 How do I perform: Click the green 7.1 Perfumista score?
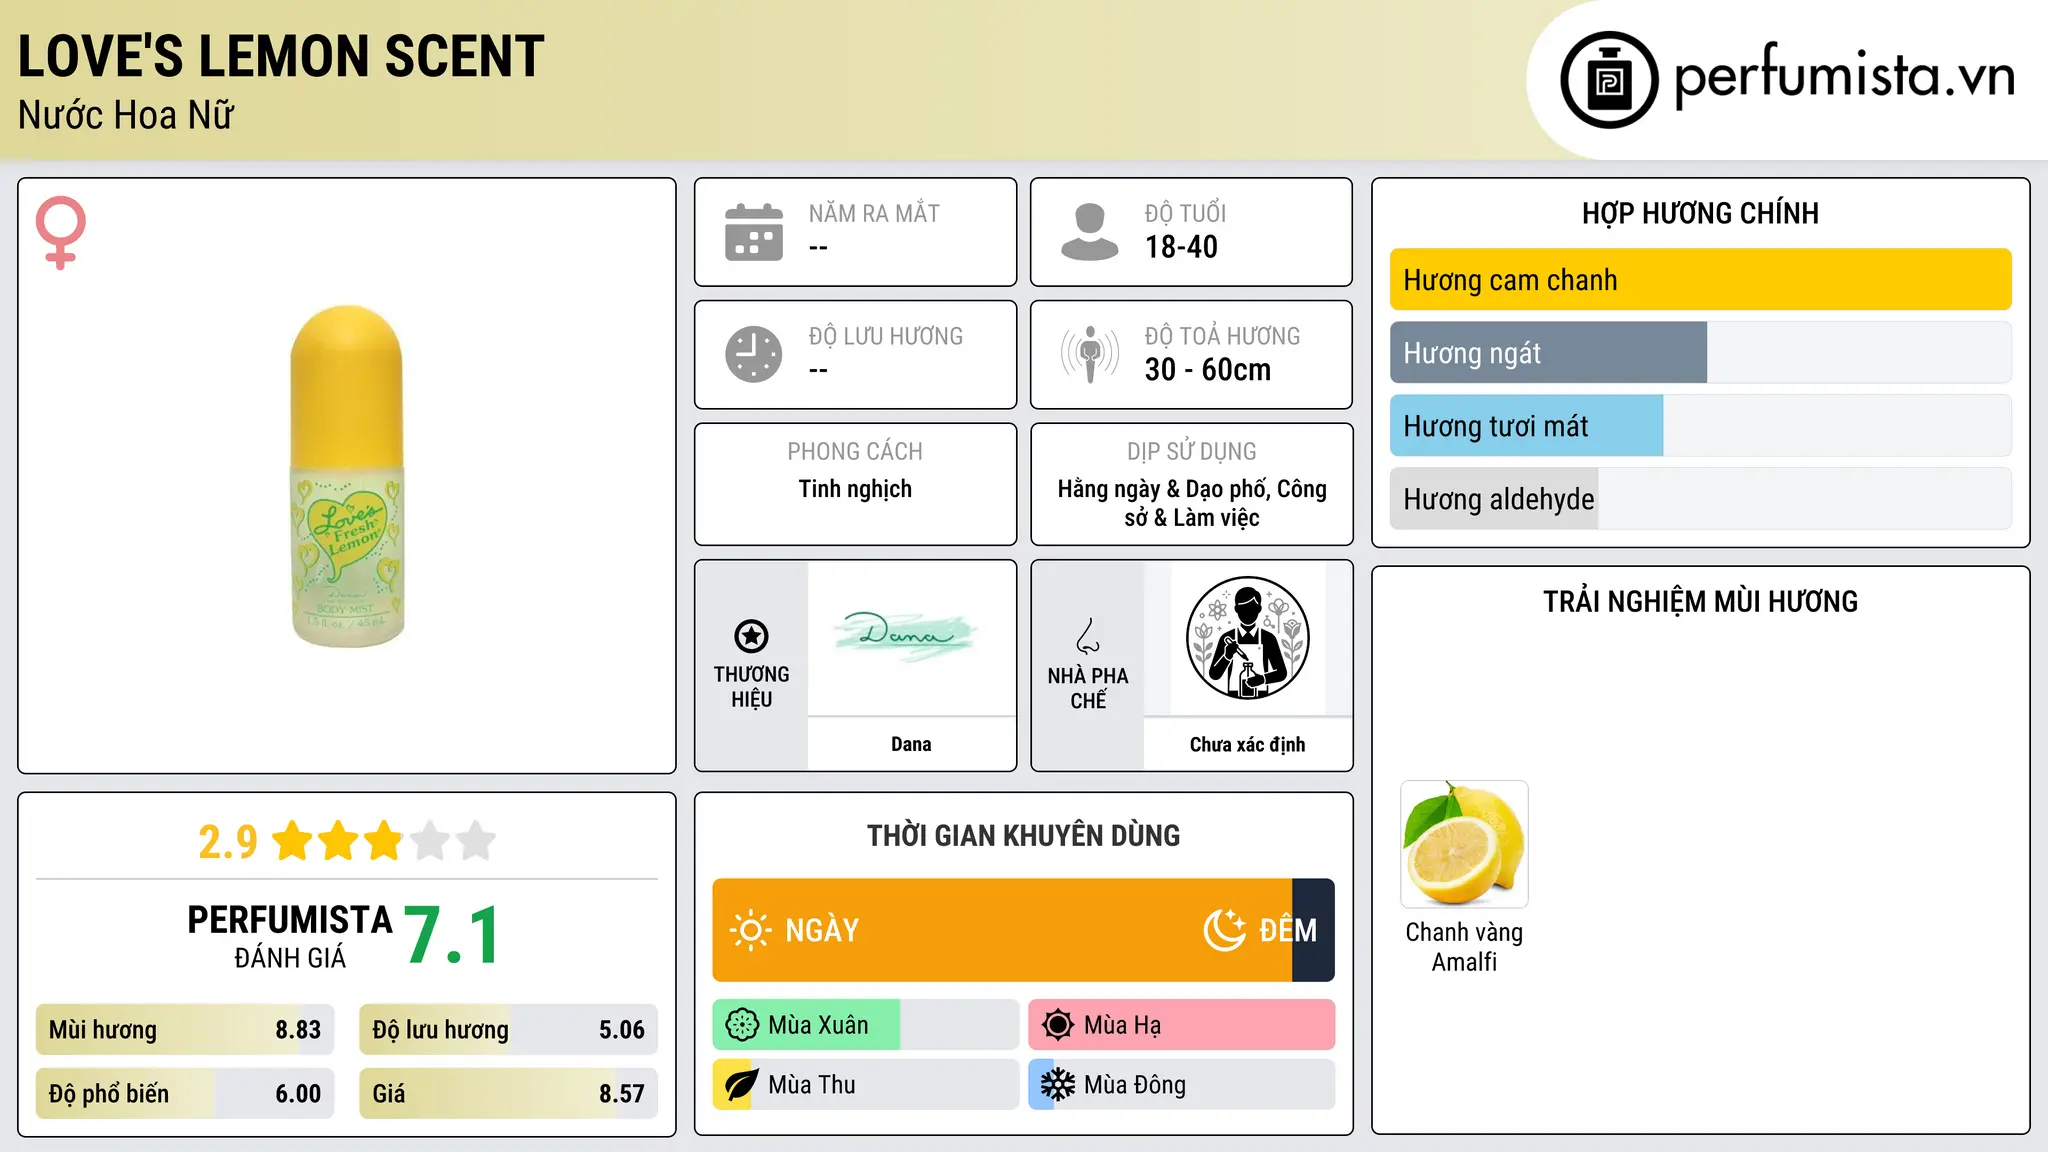[x=452, y=936]
